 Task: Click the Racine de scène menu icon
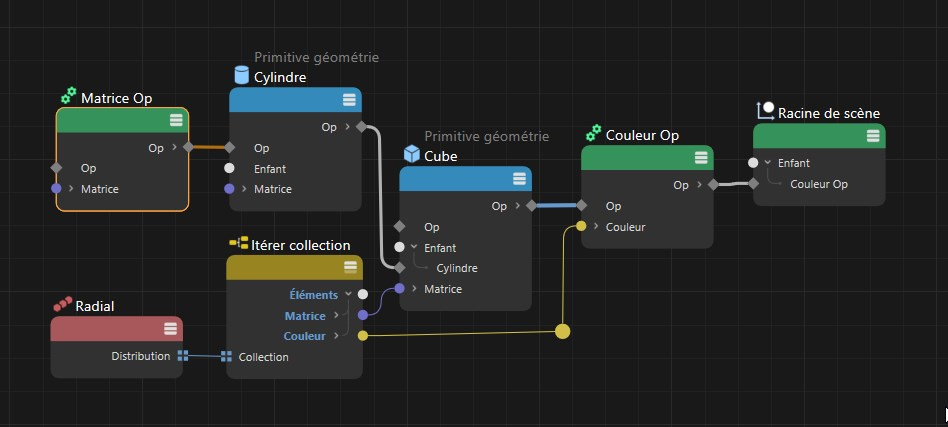coord(873,136)
